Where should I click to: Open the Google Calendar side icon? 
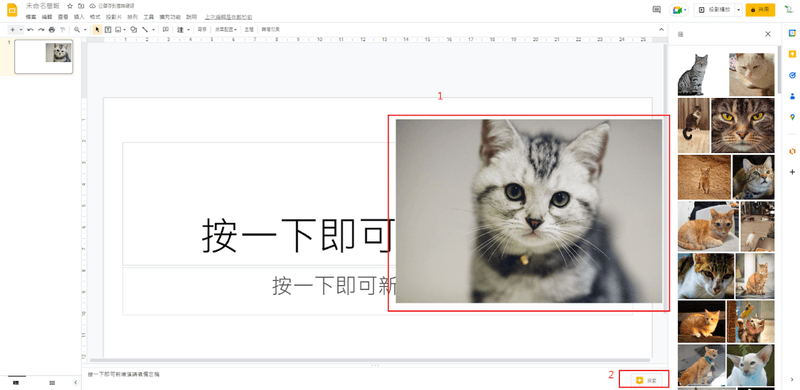click(x=792, y=33)
